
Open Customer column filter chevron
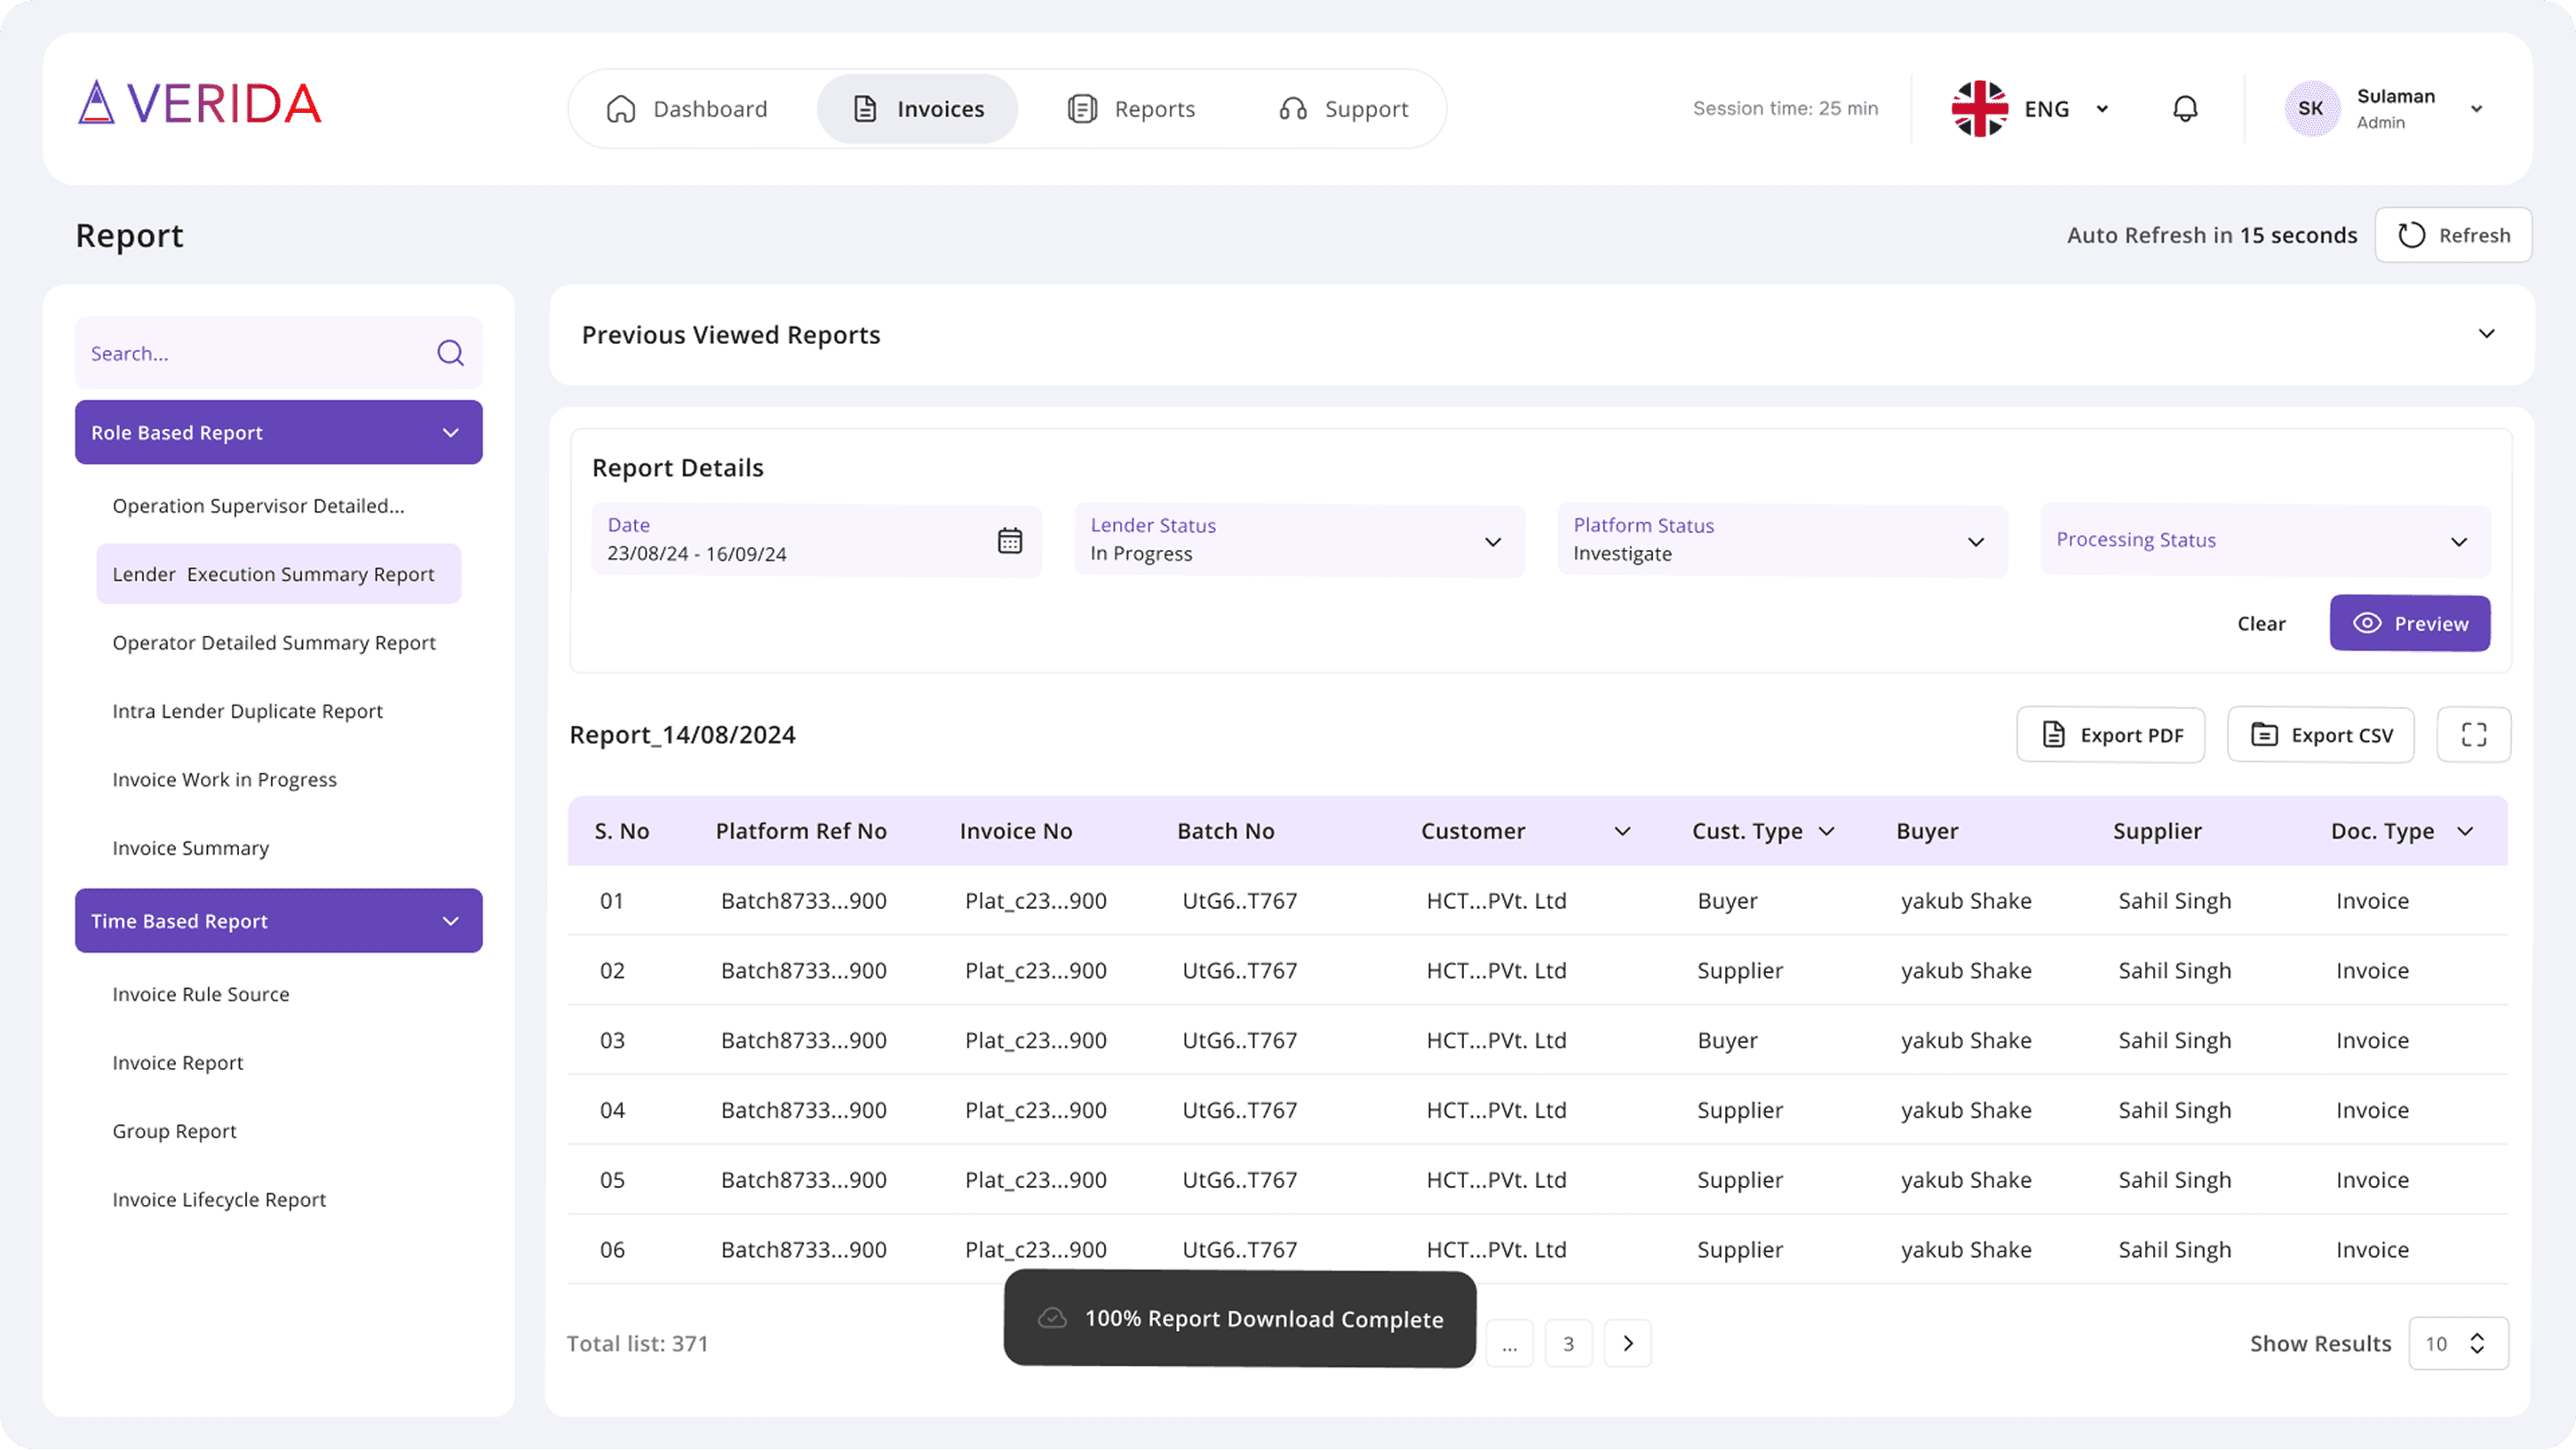click(1622, 831)
